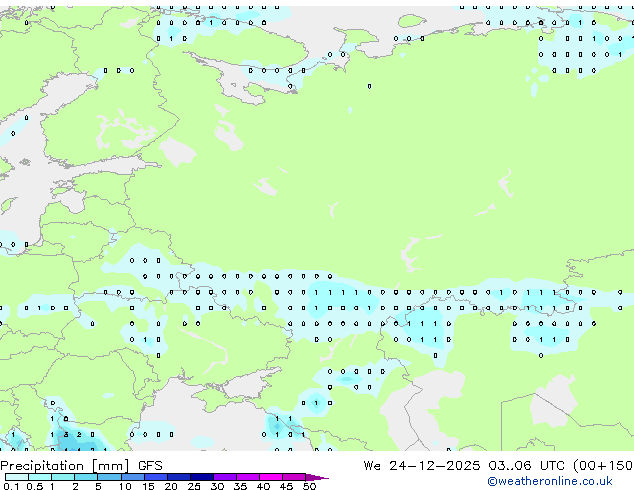Click the '0.5' legend scale label
Viewport: 634px width, 490px height.
click(34, 486)
